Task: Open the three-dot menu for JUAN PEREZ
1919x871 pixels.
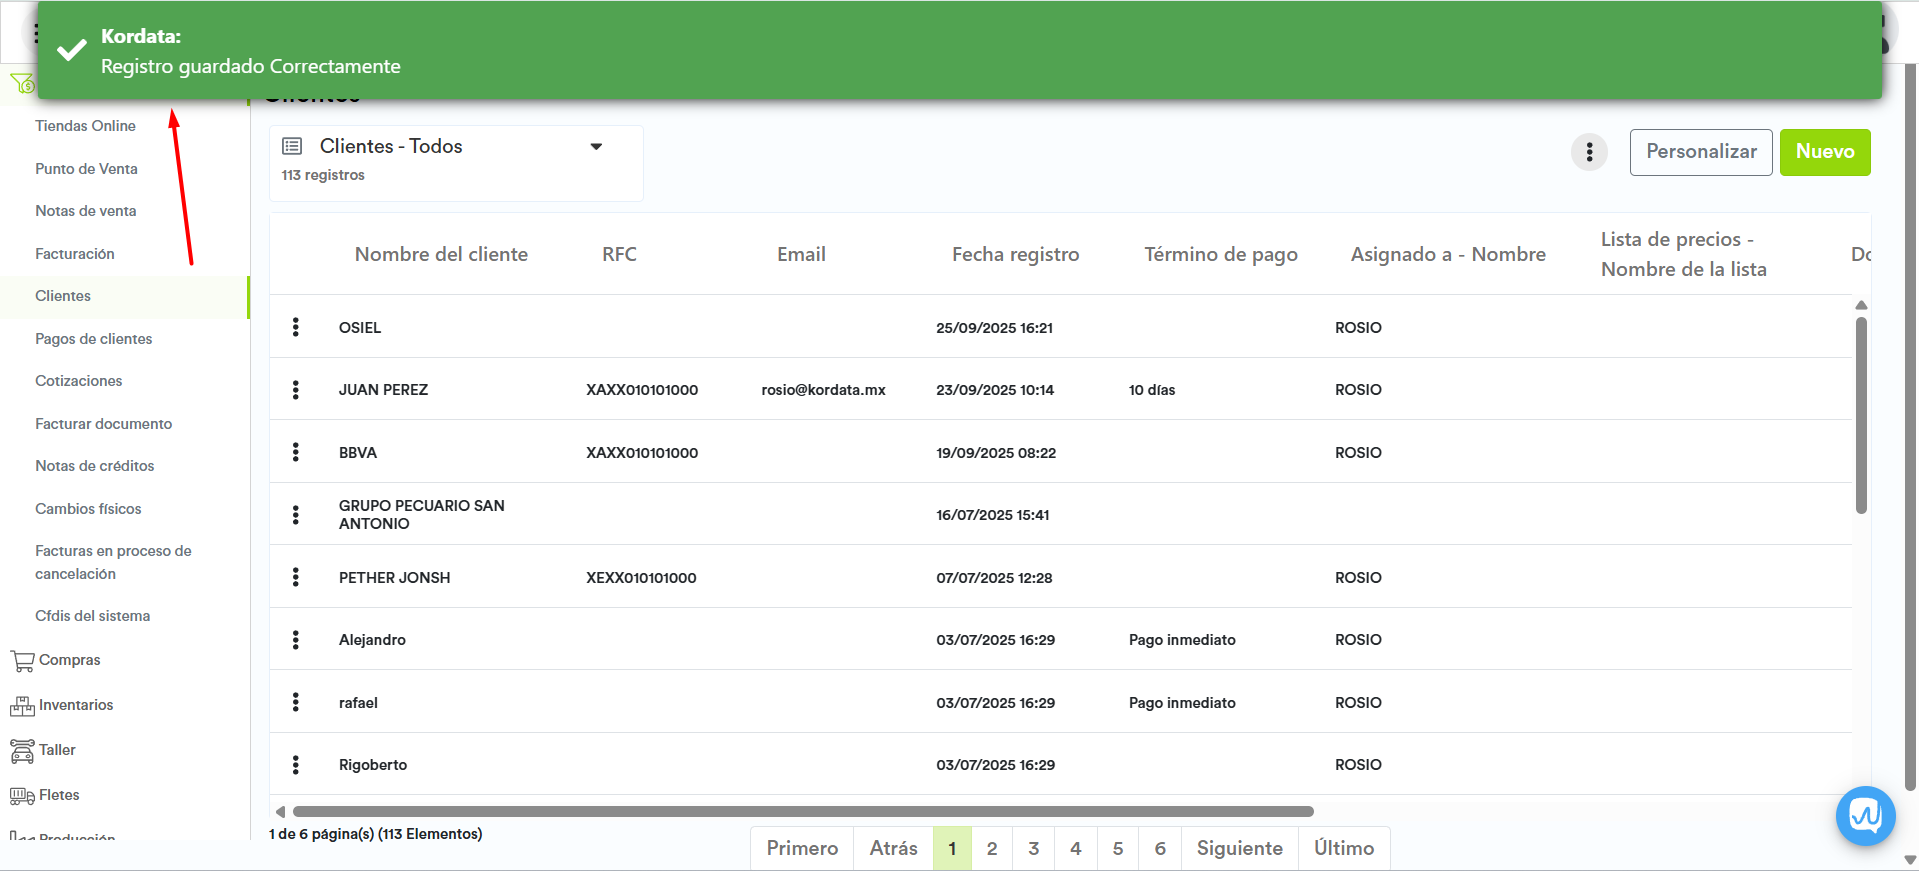Action: click(295, 390)
